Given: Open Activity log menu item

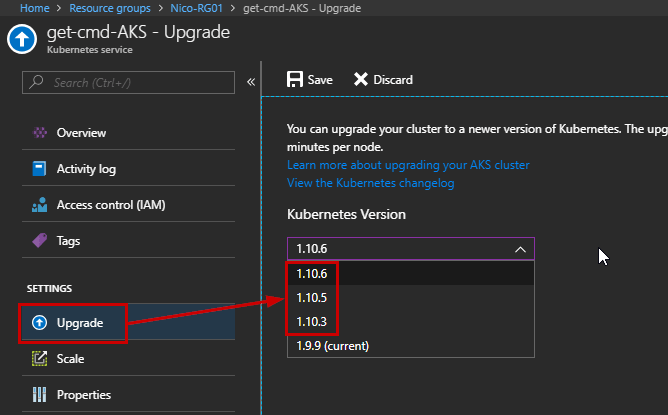Looking at the screenshot, I should pos(128,169).
